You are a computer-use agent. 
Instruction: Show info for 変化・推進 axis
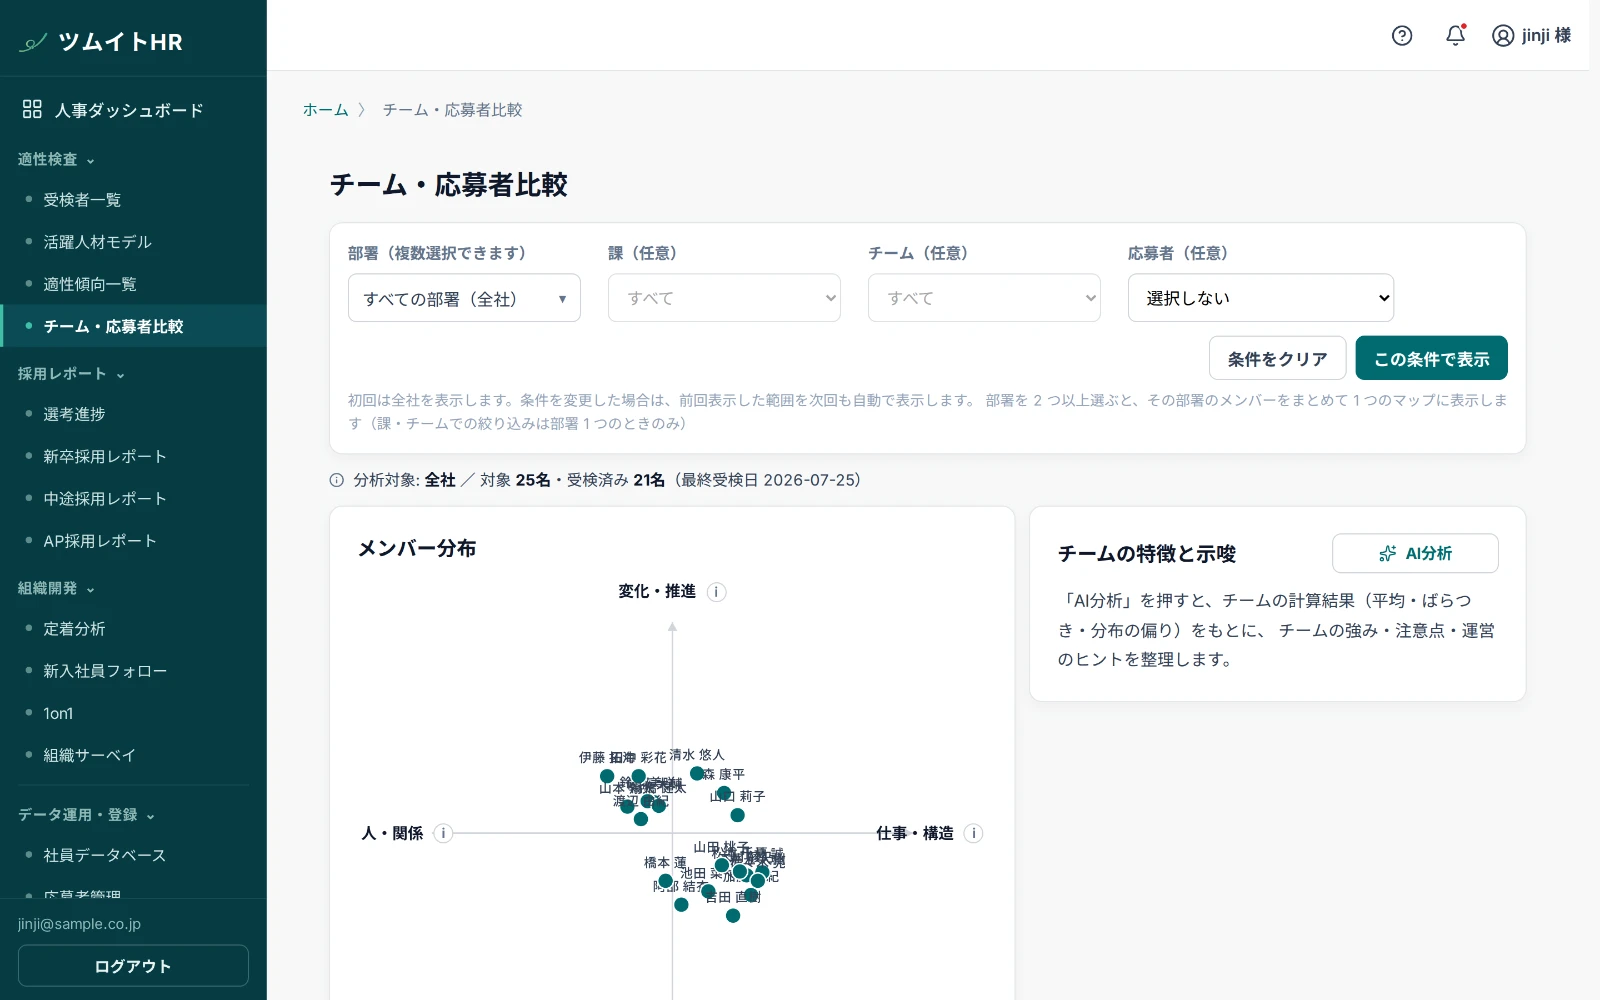click(716, 592)
